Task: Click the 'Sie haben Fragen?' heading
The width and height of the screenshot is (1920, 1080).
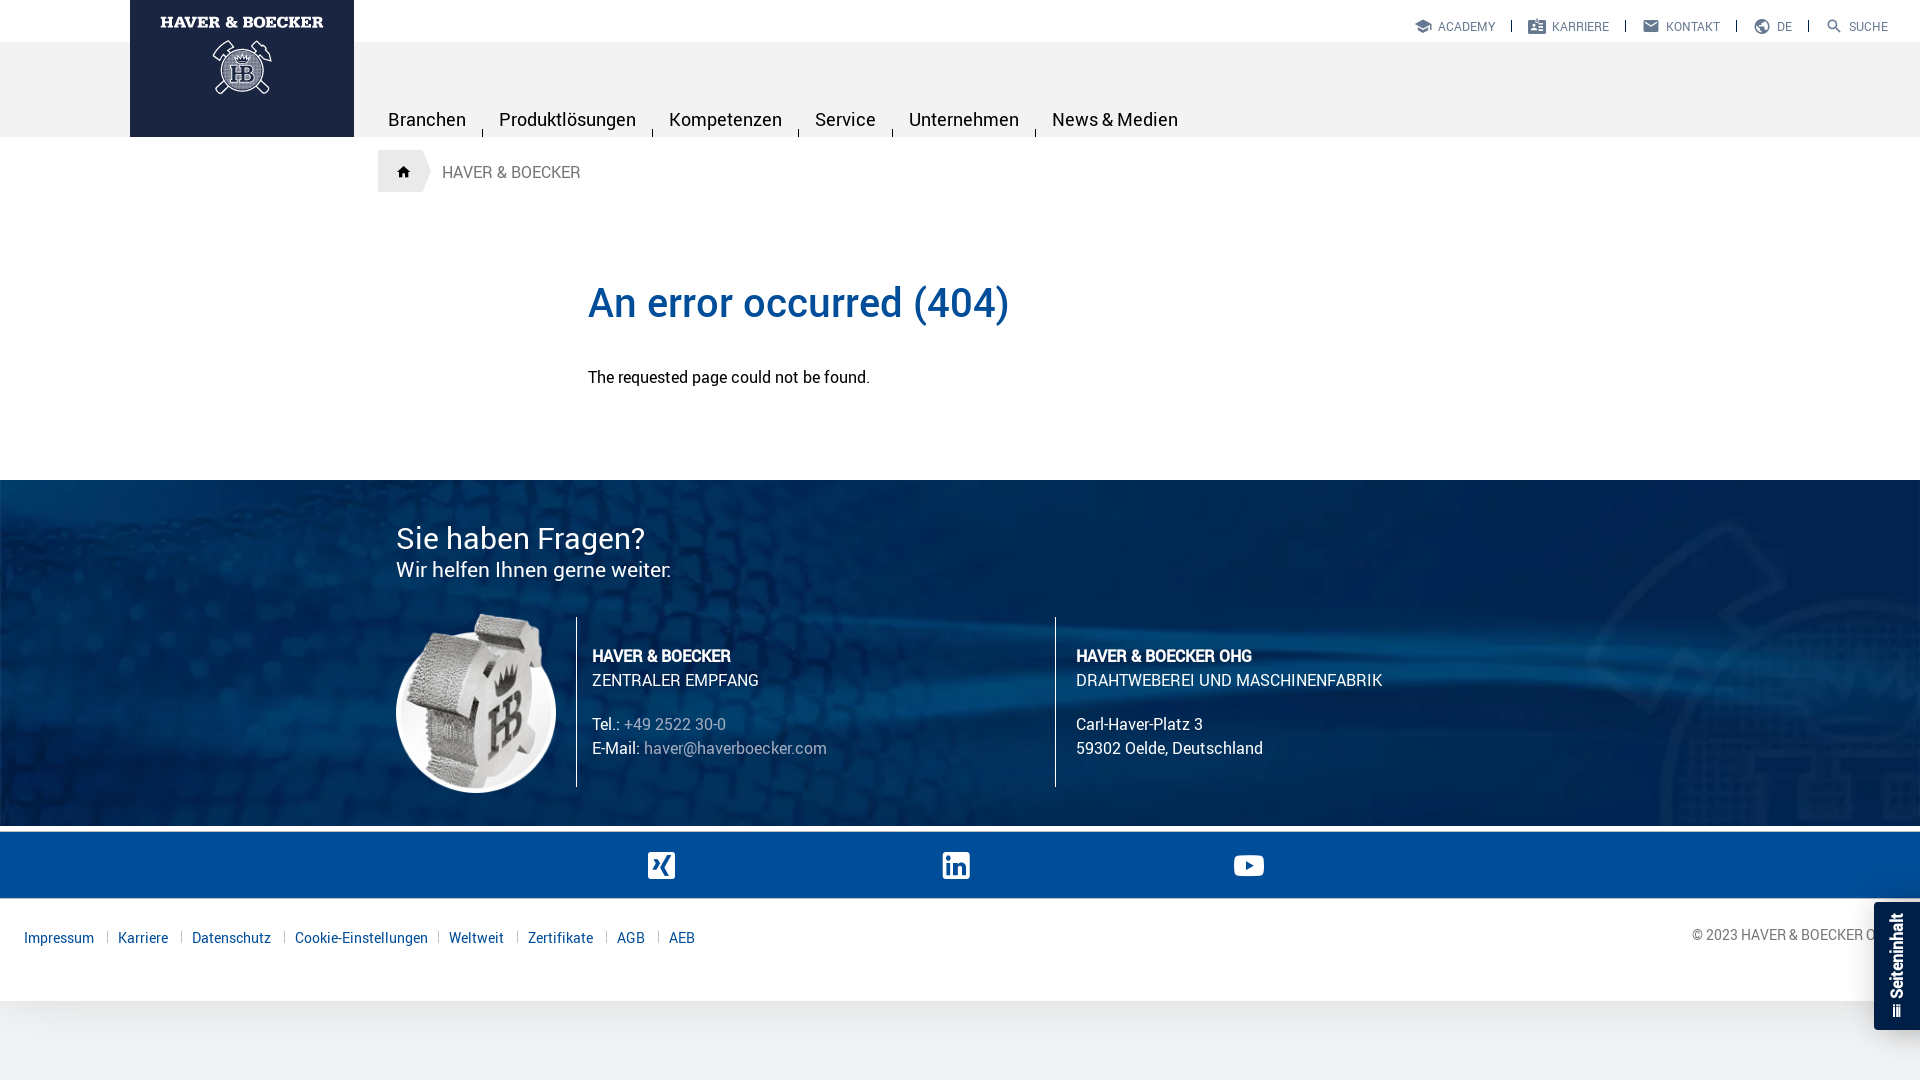Action: 520,538
